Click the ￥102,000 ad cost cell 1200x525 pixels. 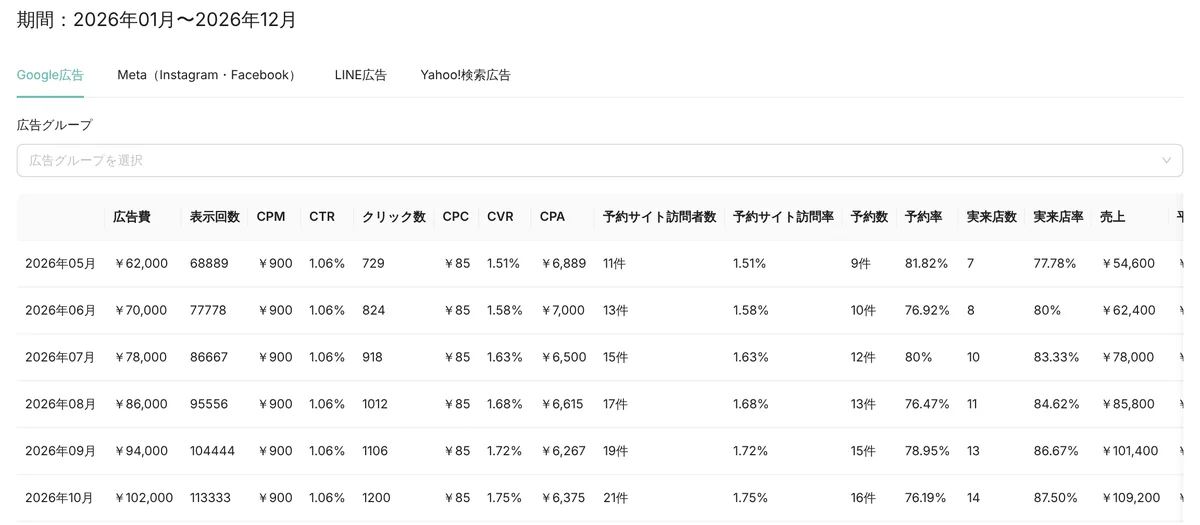click(143, 498)
